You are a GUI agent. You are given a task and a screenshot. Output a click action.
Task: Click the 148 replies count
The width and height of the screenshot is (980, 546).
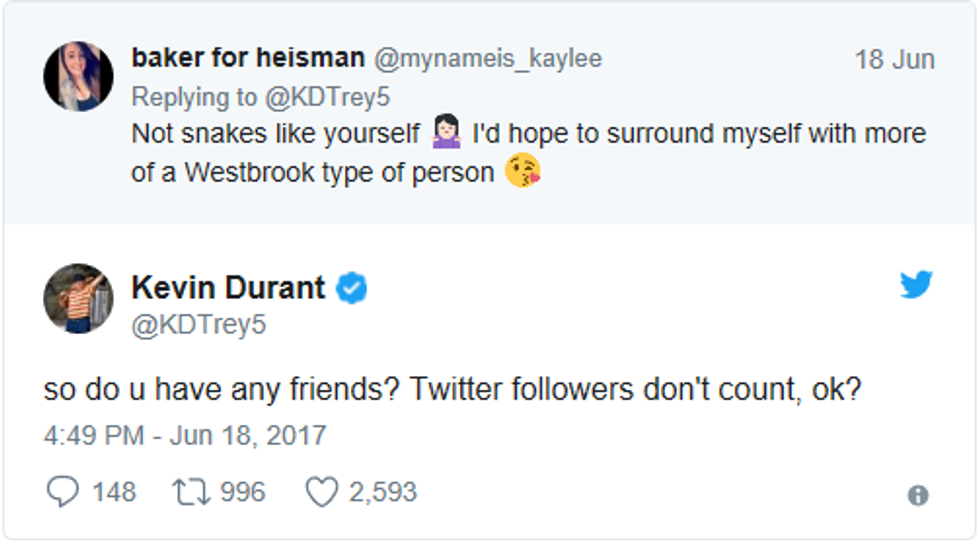tap(114, 492)
